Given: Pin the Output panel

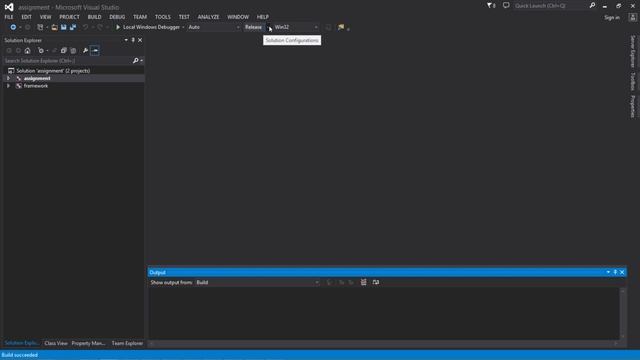Looking at the screenshot, I should [x=615, y=272].
